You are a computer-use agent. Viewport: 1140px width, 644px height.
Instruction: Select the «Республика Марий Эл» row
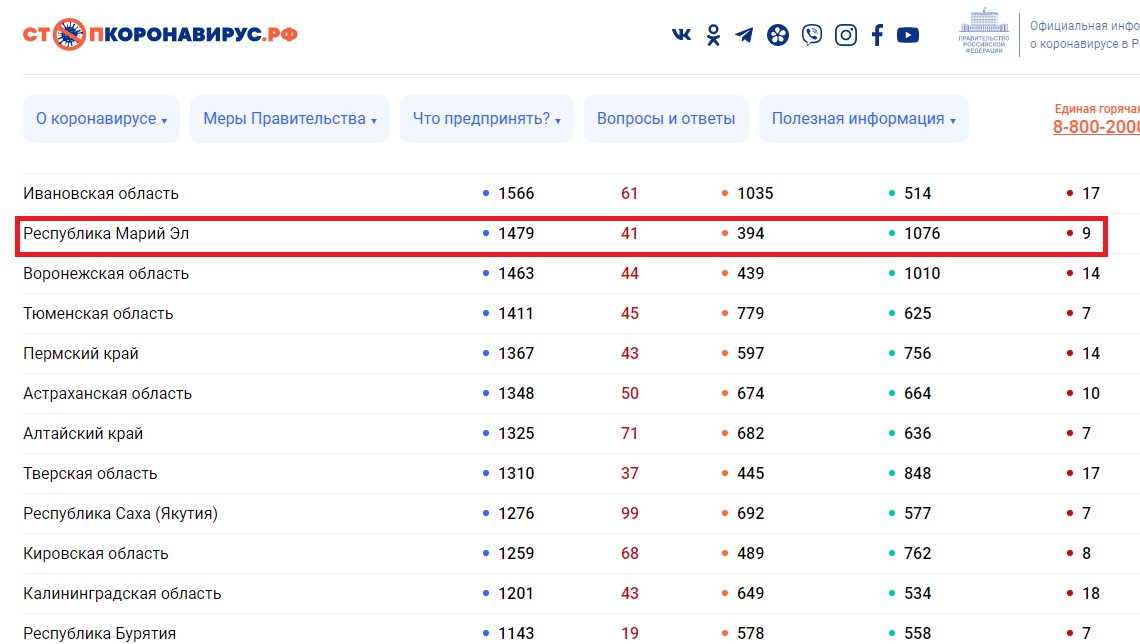(x=106, y=234)
